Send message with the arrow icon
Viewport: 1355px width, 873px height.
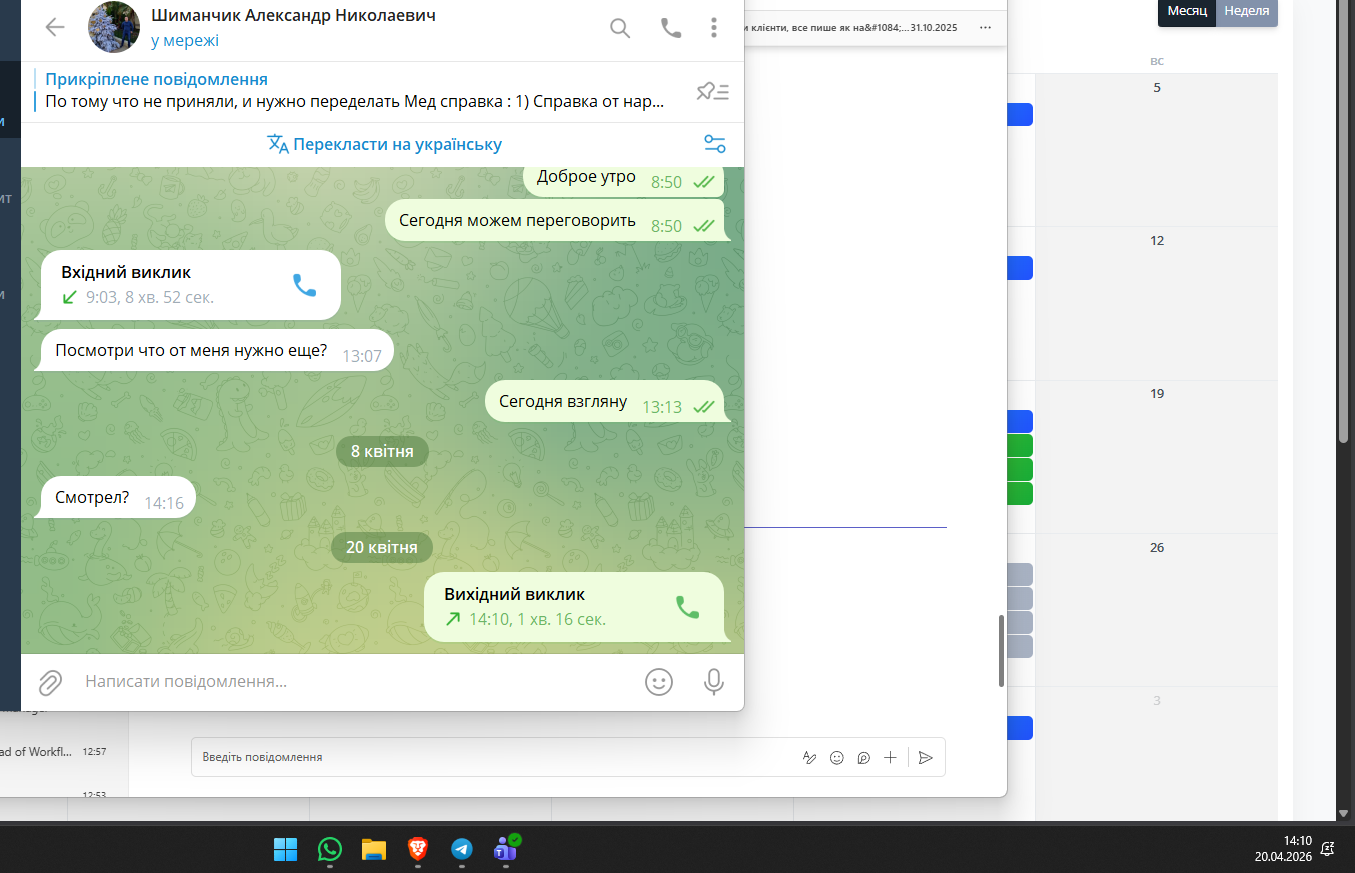[x=926, y=758]
